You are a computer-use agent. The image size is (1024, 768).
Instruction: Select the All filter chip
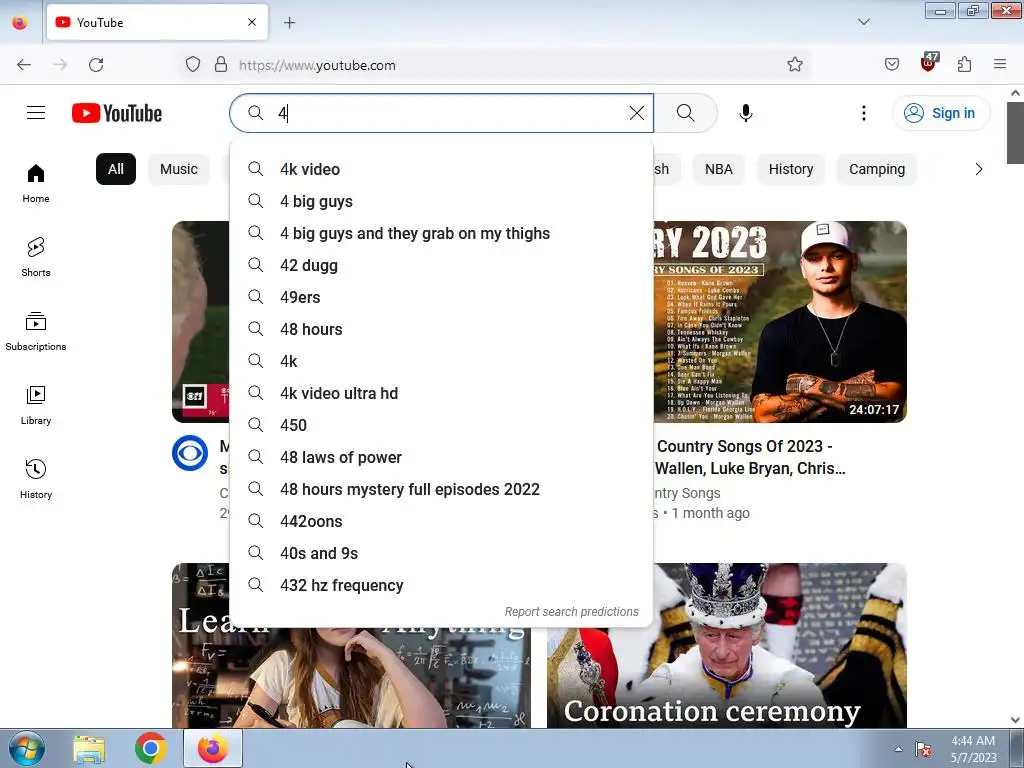116,169
